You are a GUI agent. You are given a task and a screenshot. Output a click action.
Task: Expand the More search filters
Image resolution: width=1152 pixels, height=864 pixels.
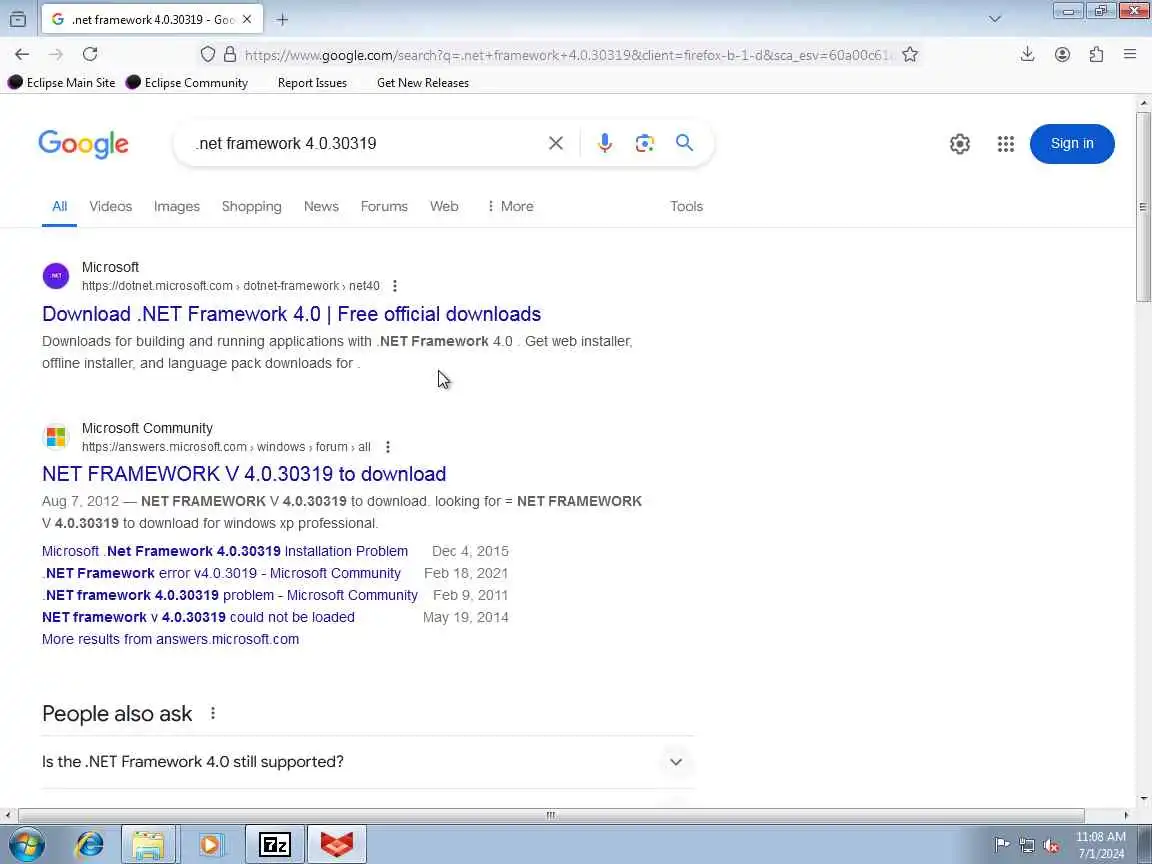coord(510,206)
